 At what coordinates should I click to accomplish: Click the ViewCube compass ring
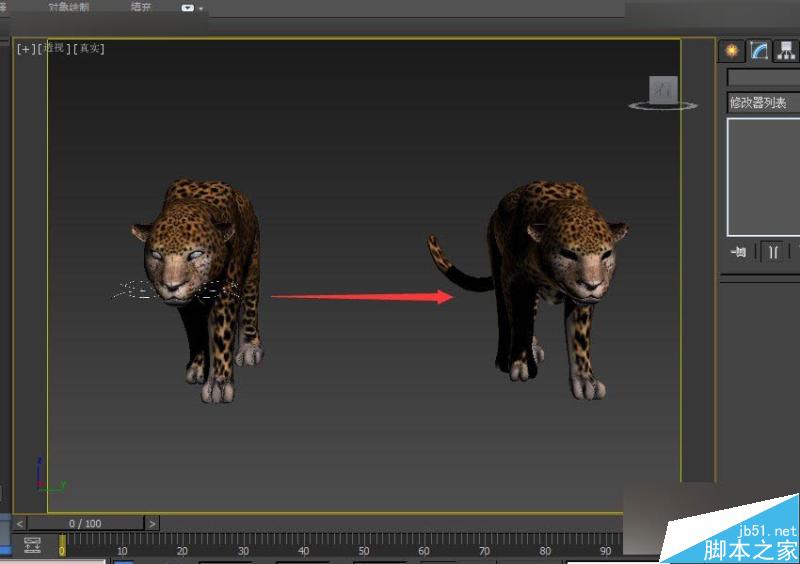point(663,106)
